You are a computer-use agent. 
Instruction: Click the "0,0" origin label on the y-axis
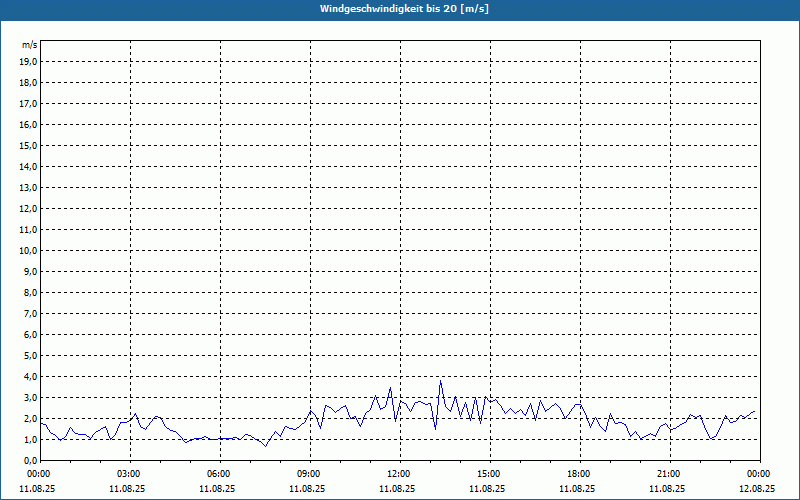(x=31, y=461)
